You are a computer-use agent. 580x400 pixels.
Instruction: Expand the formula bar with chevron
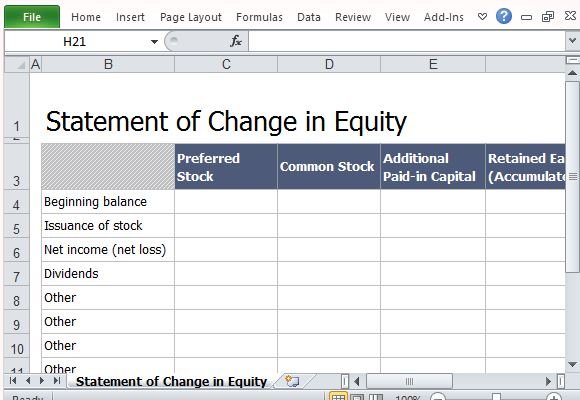(572, 41)
